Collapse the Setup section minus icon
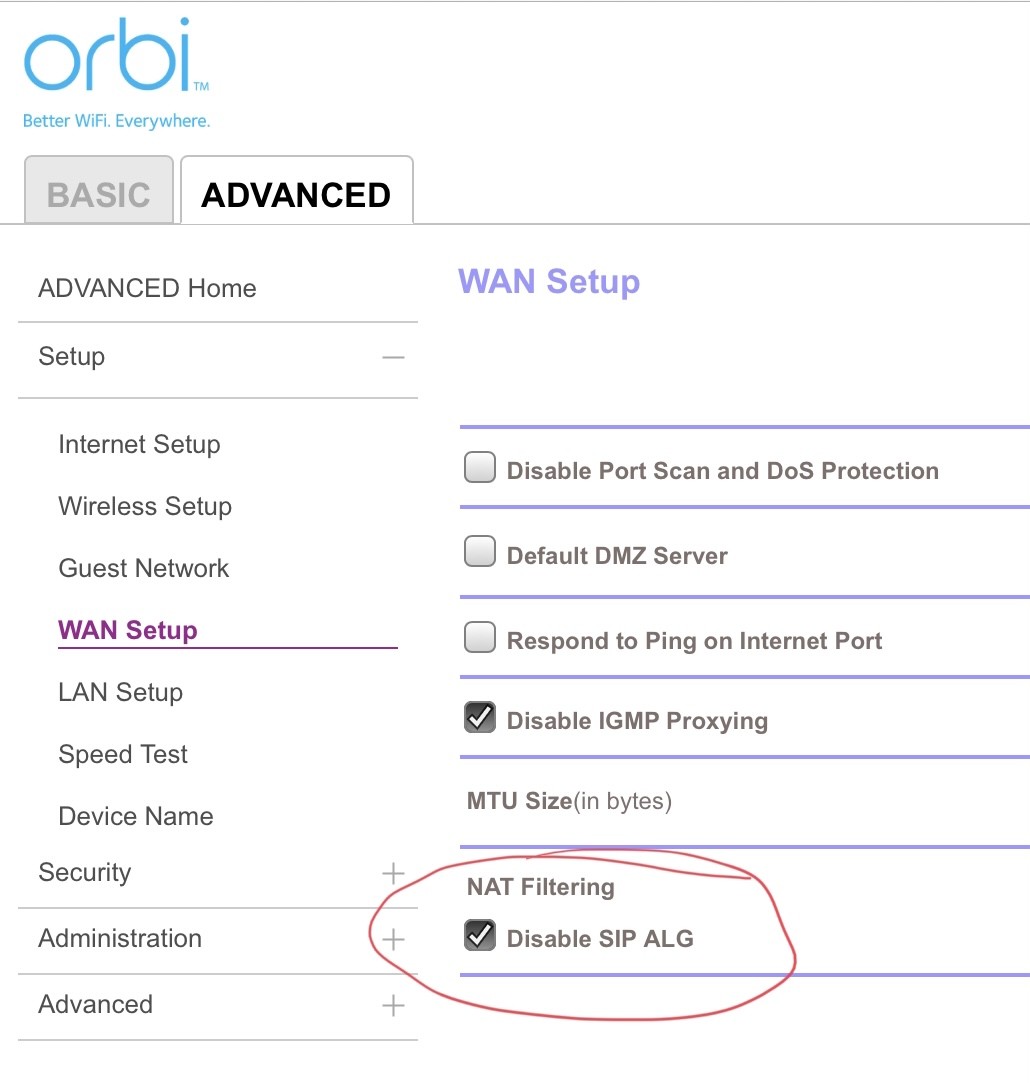The width and height of the screenshot is (1030, 1083). coord(393,357)
